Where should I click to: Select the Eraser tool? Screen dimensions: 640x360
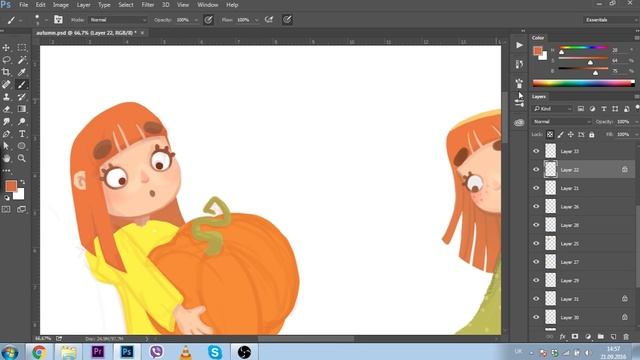(x=6, y=109)
